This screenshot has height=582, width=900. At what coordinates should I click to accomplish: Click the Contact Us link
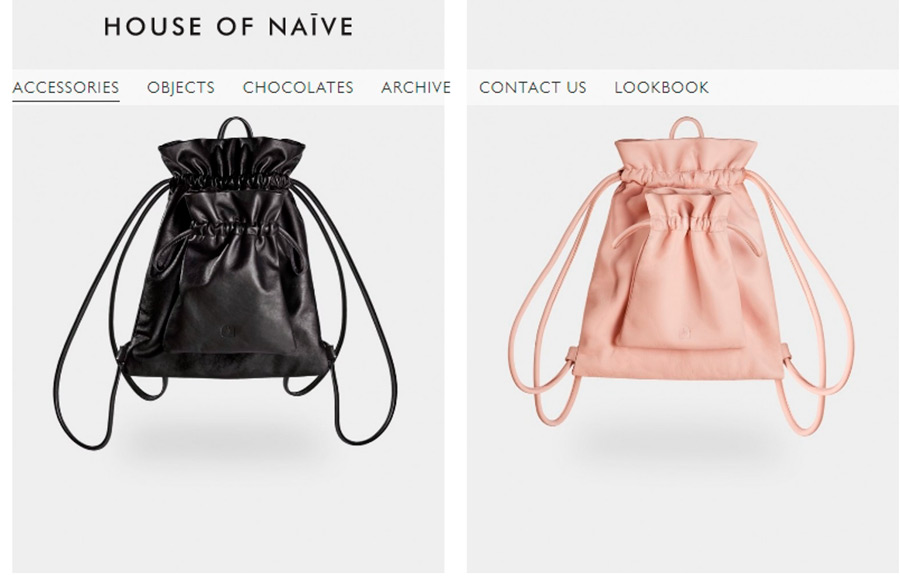[533, 87]
